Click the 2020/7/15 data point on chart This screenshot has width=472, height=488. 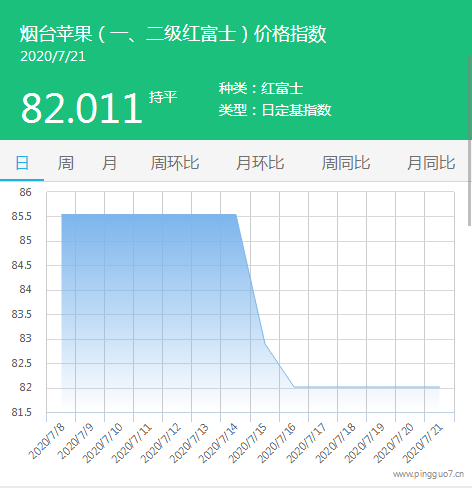(265, 343)
